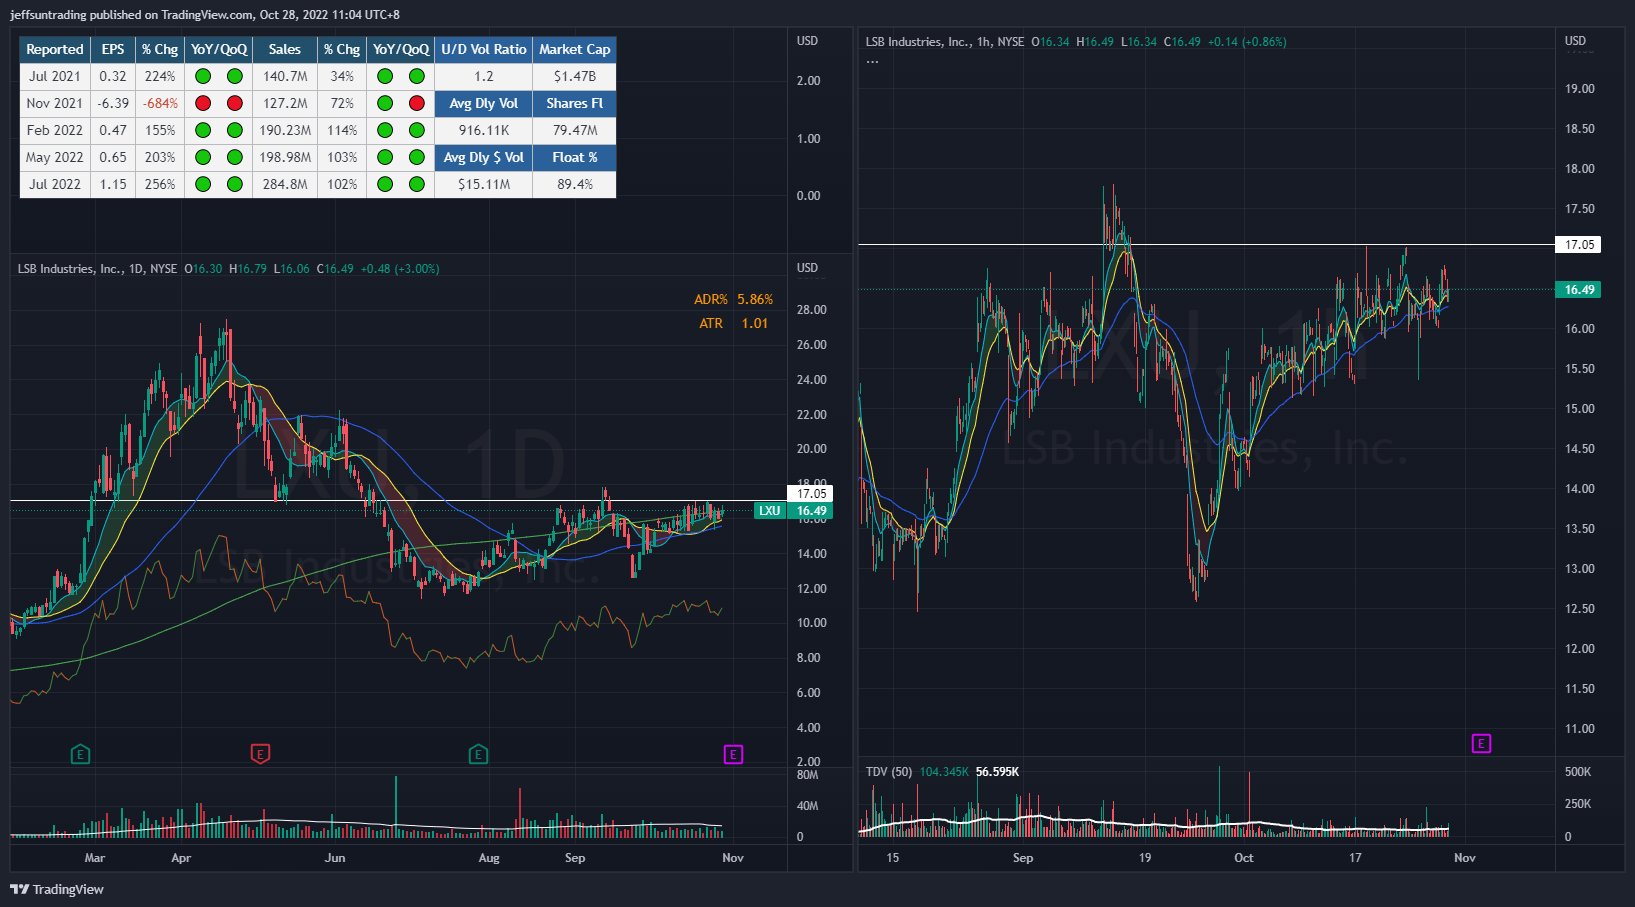
Task: Click the Apr label on daily time axis
Action: 181,858
